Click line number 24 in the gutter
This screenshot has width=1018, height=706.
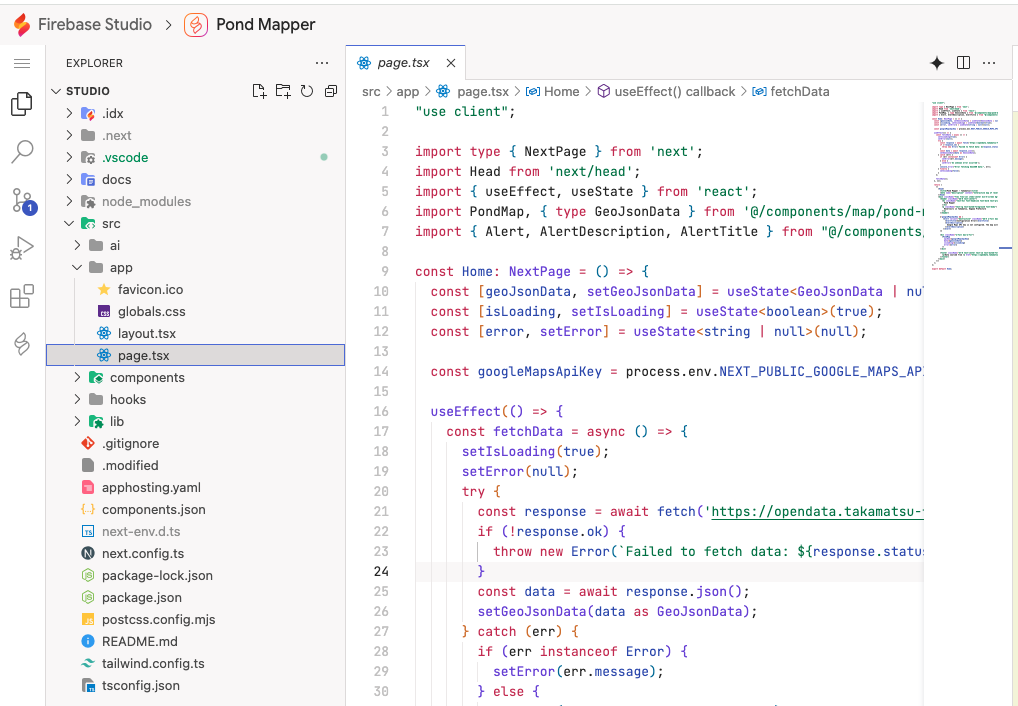[381, 572]
